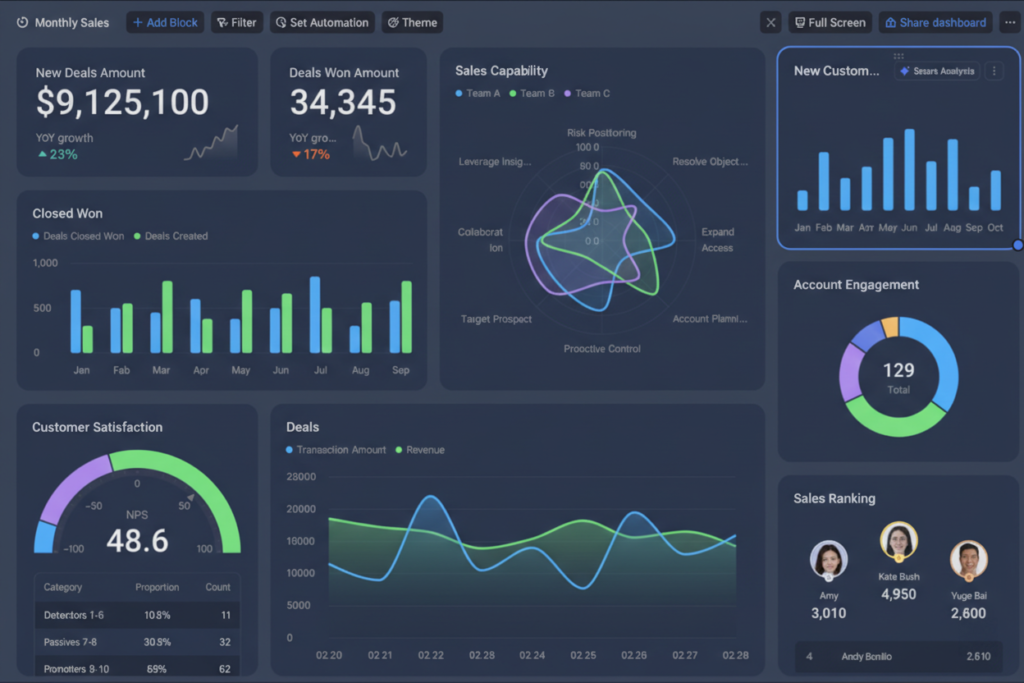Grab the drag handle atop New Customers card
This screenshot has height=683, width=1024.
click(x=899, y=56)
